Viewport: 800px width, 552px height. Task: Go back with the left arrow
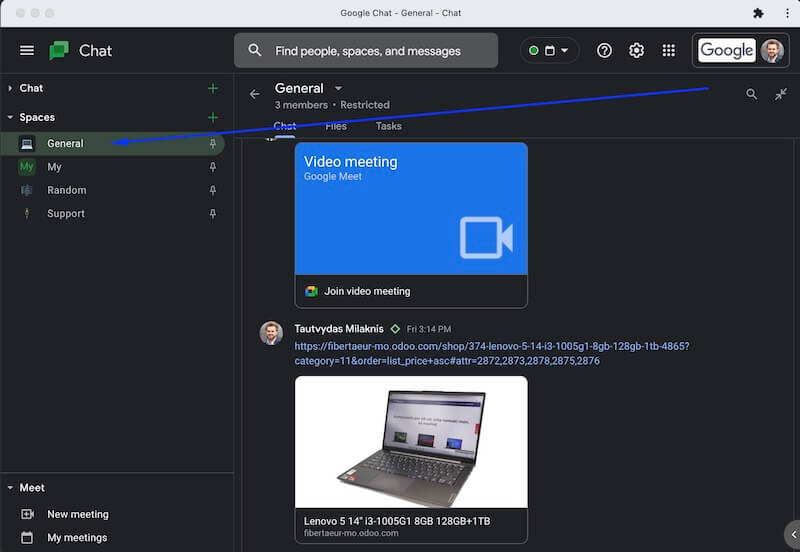(x=255, y=94)
